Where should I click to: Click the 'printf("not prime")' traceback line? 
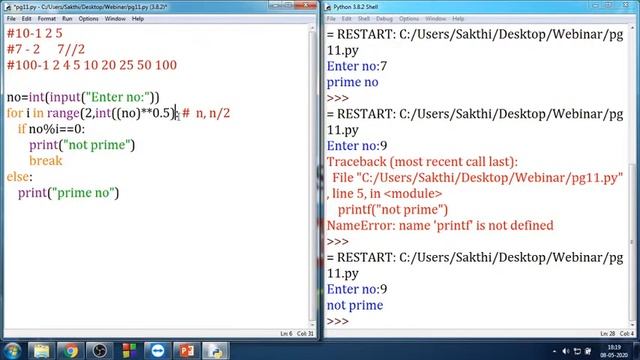[393, 209]
